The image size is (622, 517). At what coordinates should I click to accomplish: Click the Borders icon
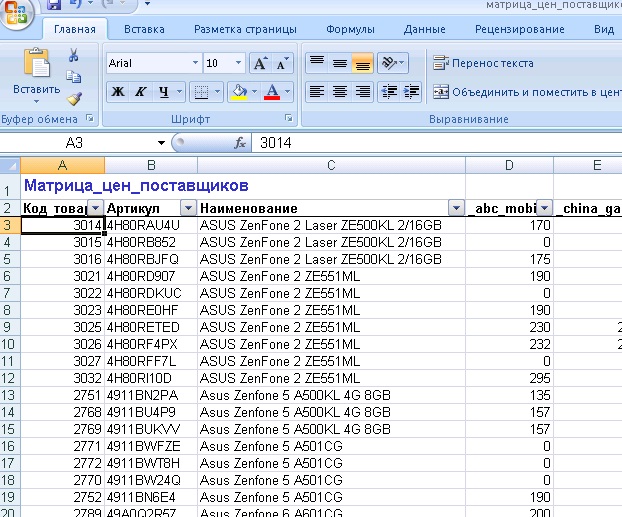click(x=202, y=92)
